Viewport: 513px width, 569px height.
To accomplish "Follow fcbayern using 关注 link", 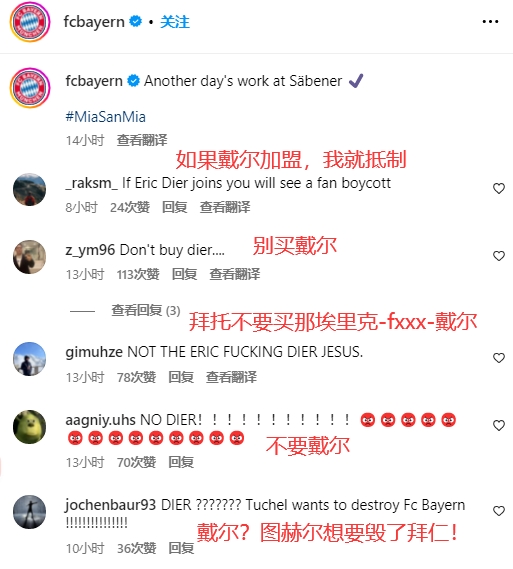I will click(175, 22).
